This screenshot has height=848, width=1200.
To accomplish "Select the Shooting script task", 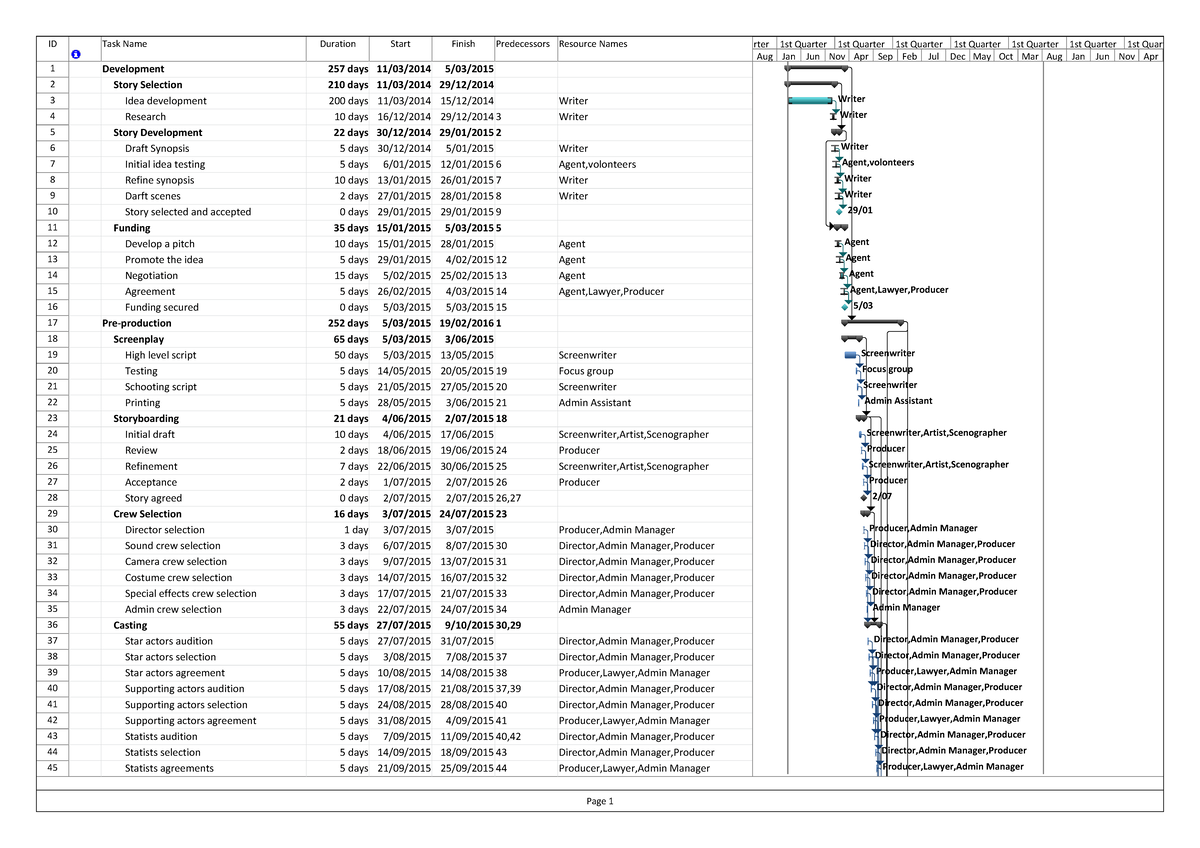I will tap(161, 387).
